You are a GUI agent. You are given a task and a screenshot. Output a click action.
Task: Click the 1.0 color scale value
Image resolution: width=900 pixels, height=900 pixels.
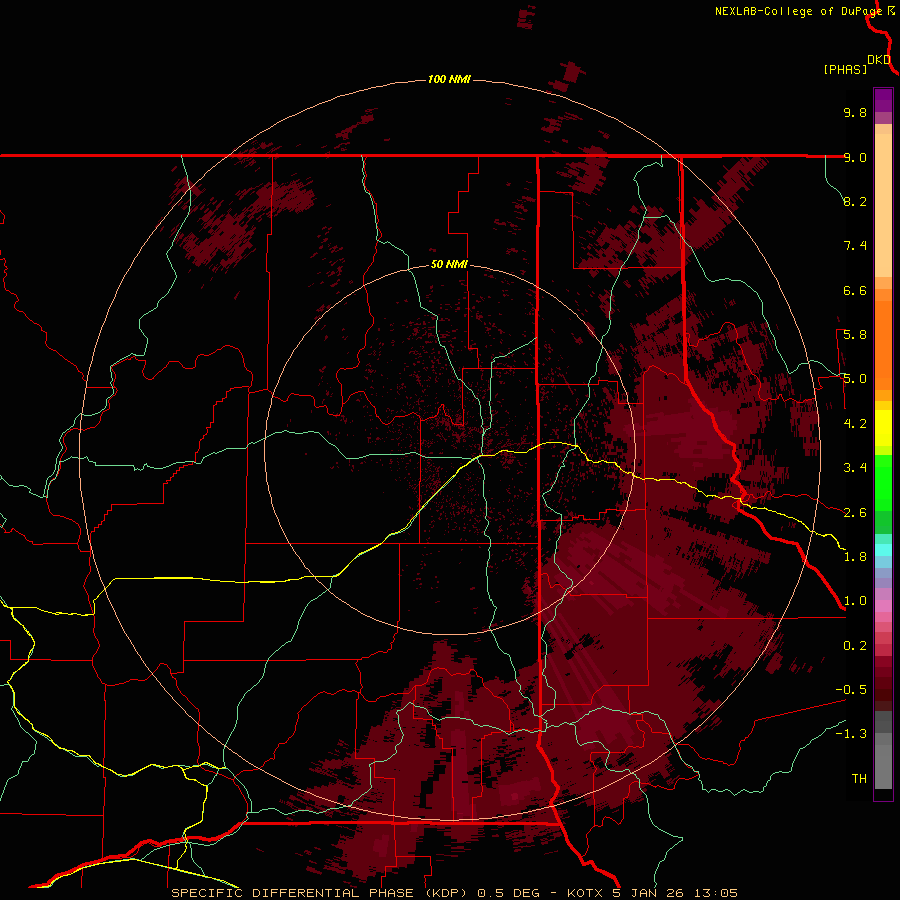[x=855, y=601]
